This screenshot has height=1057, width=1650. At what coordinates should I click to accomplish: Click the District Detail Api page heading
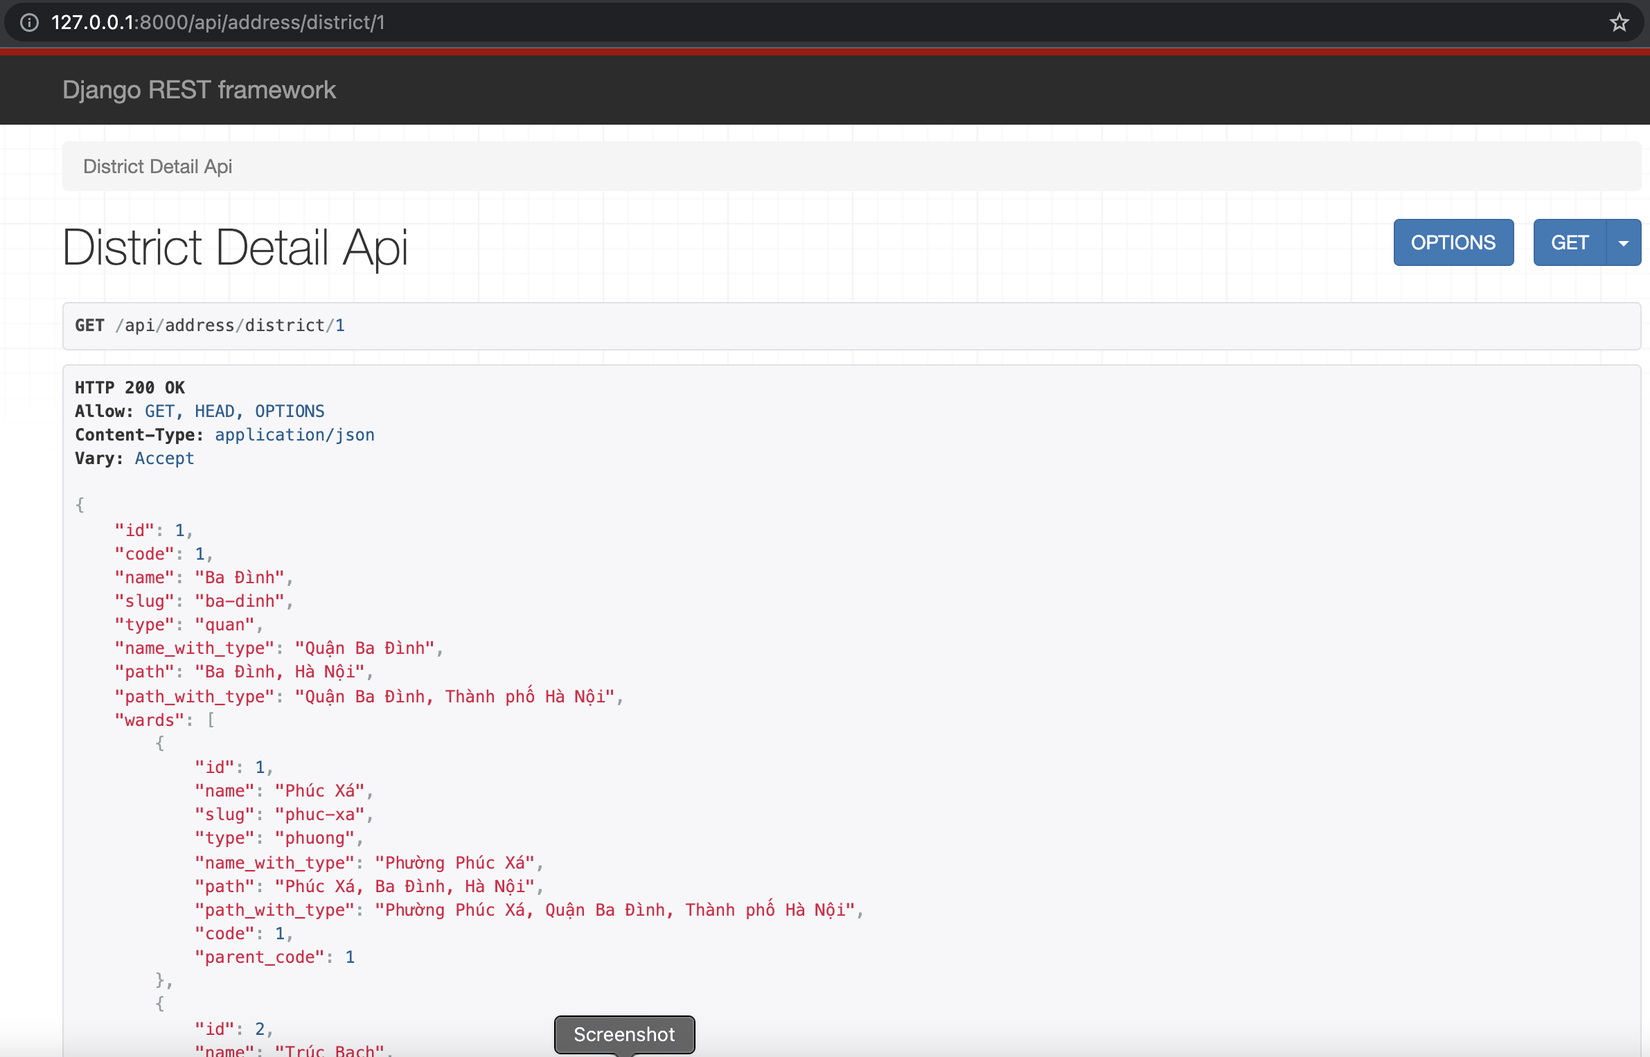[235, 247]
